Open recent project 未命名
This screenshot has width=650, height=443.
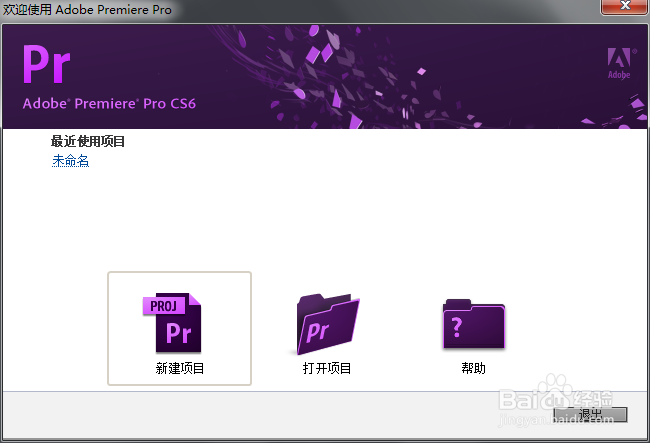point(70,160)
